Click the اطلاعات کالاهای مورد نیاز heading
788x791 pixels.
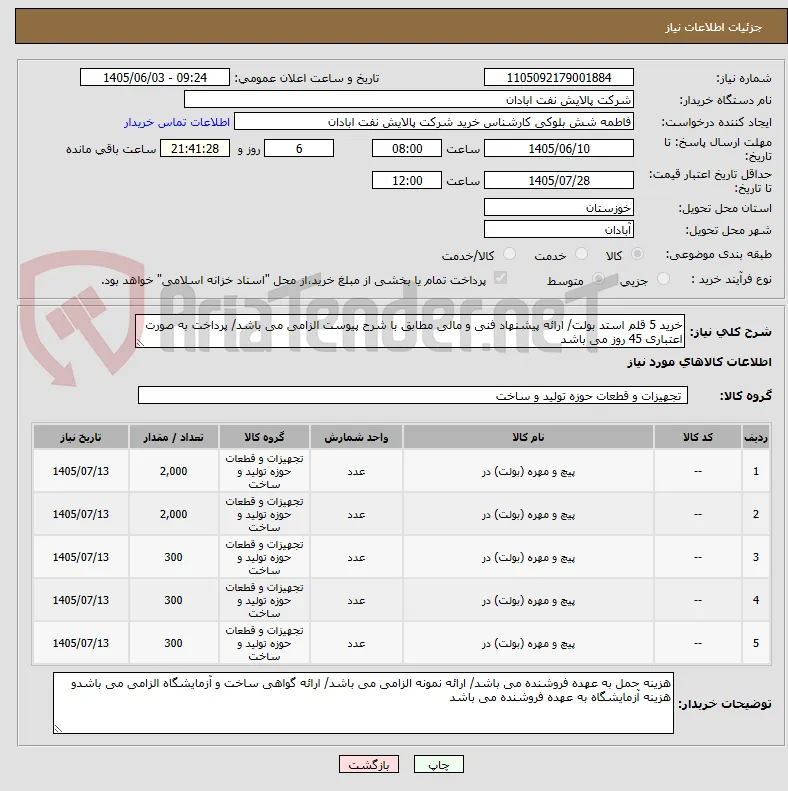[x=699, y=362]
